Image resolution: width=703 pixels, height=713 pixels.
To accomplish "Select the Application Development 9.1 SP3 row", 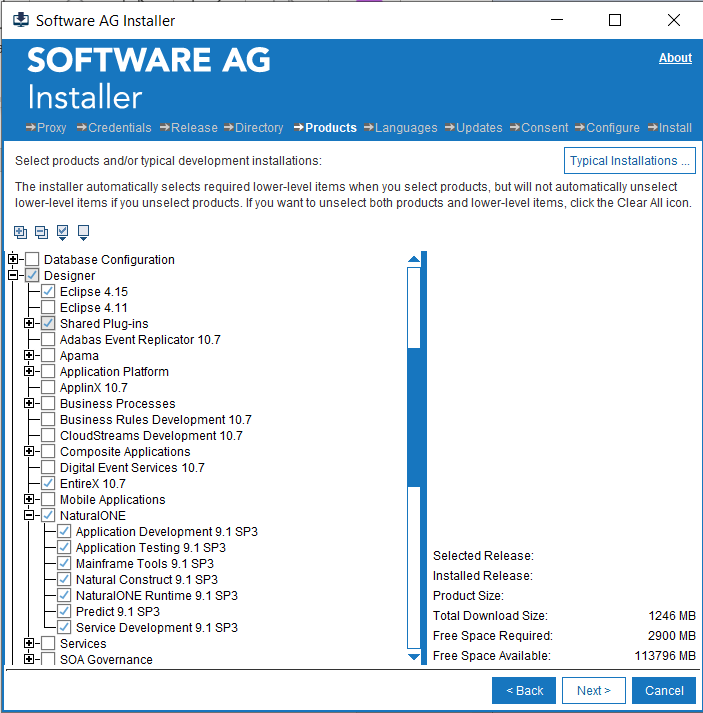I will (167, 532).
